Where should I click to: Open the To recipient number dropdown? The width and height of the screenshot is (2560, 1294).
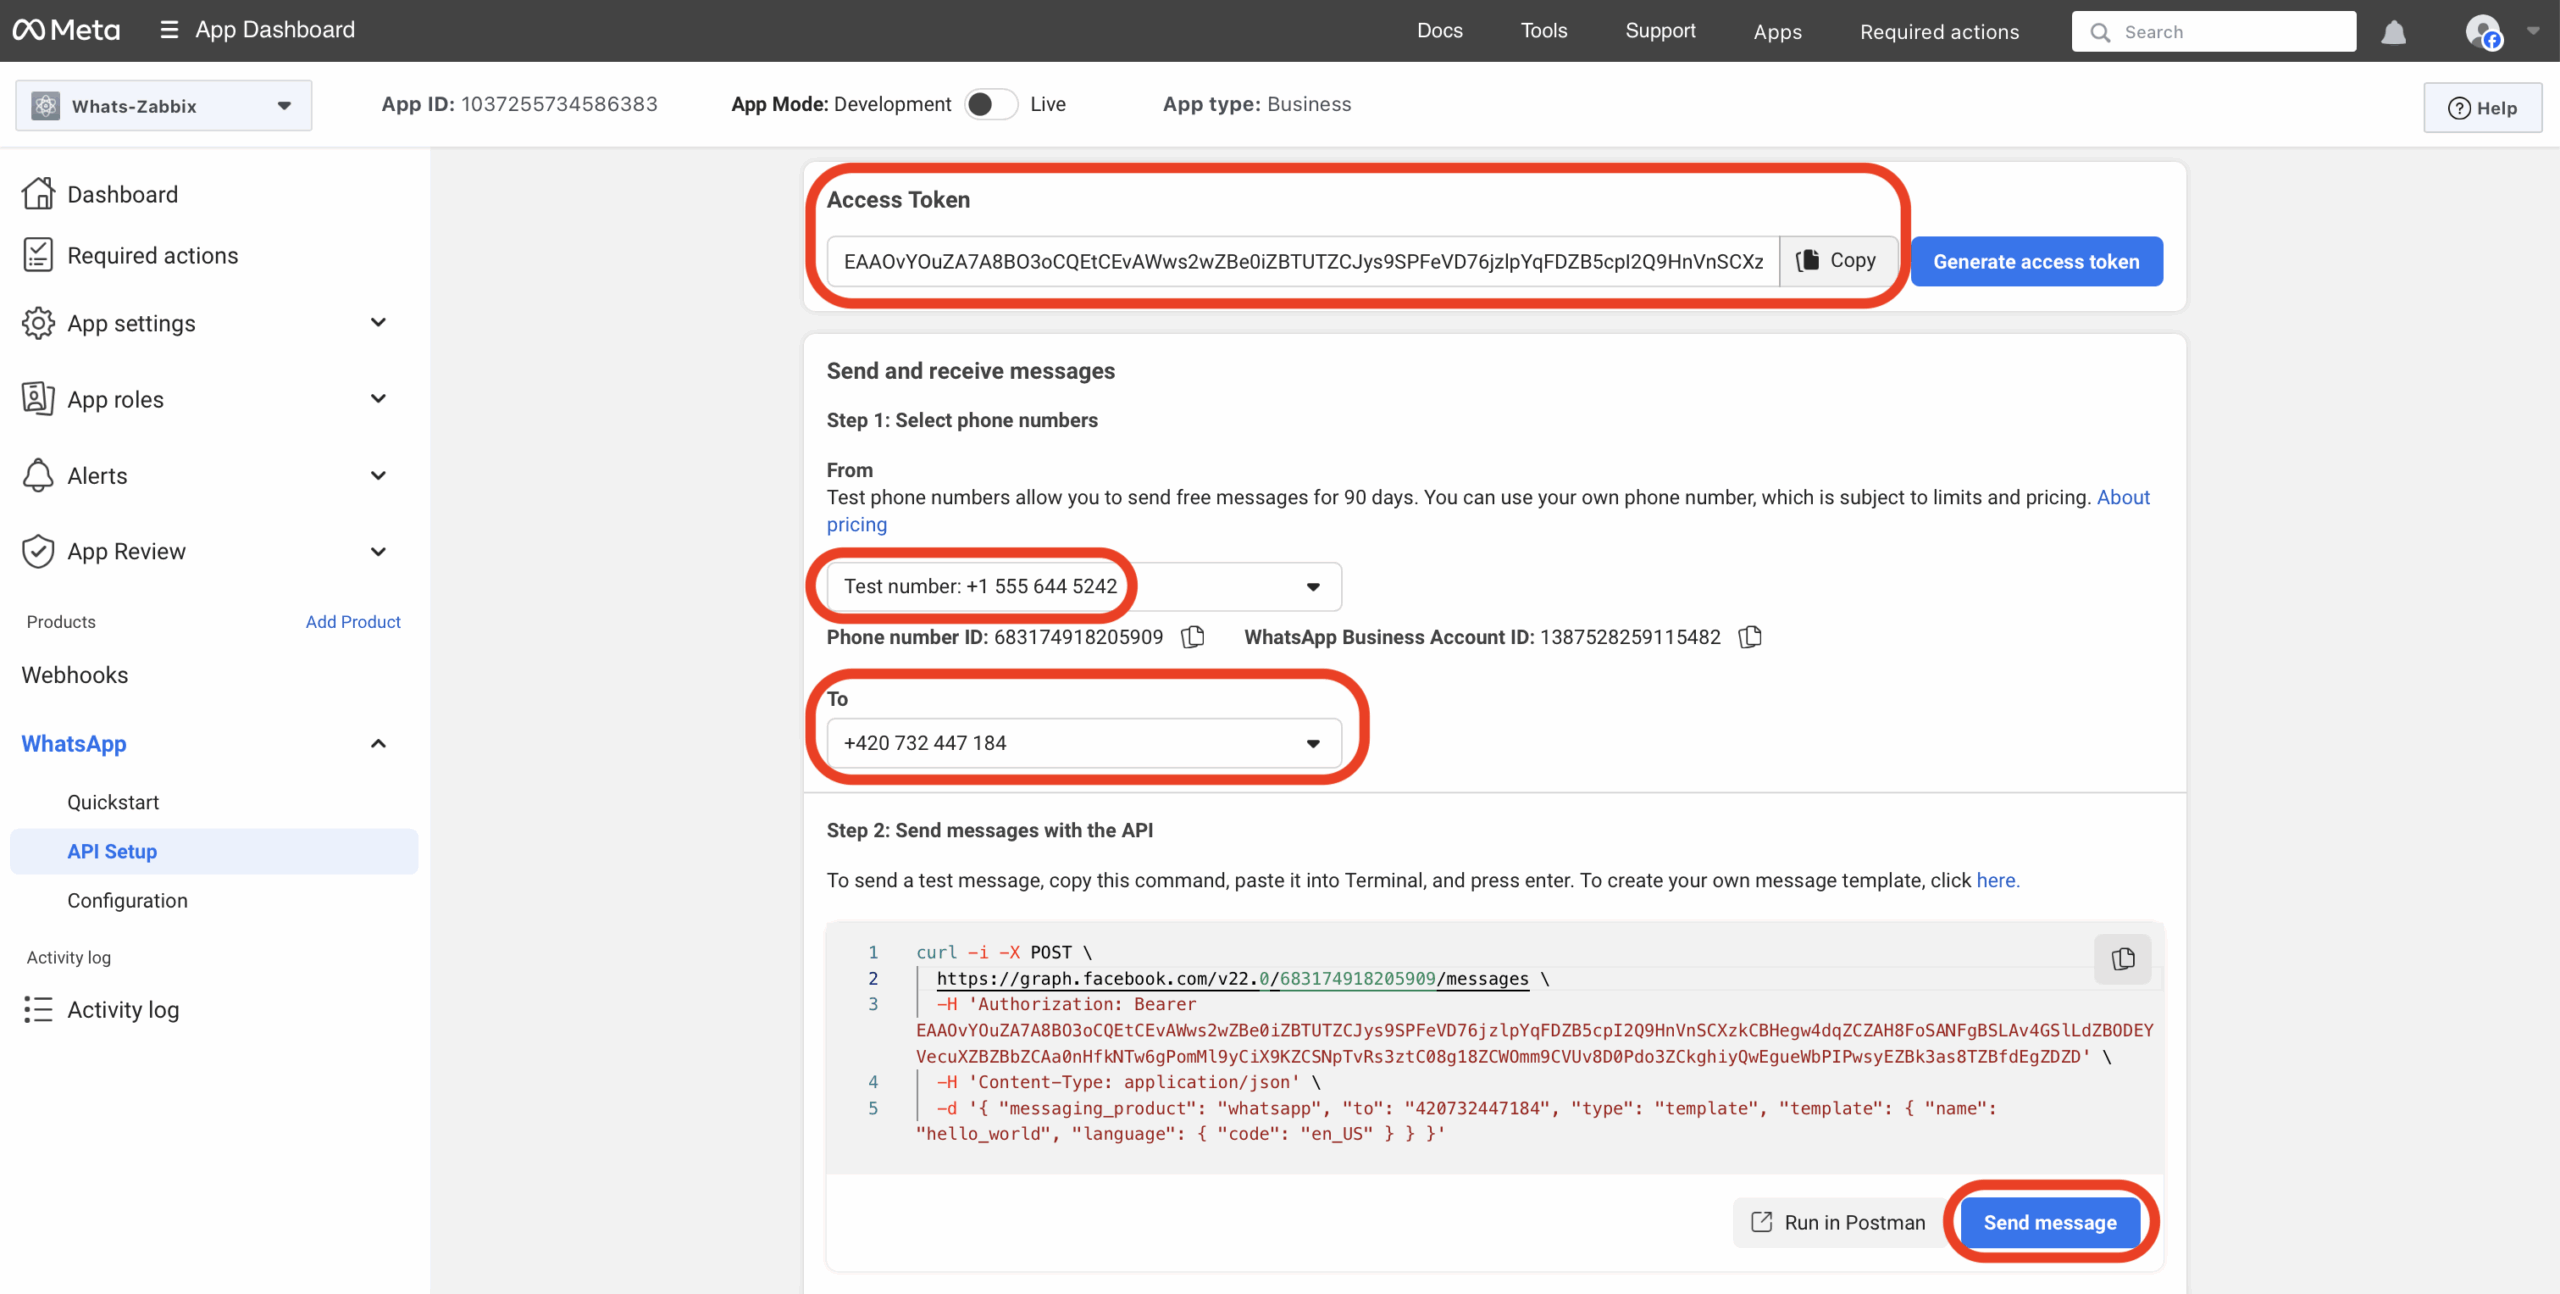click(1312, 743)
